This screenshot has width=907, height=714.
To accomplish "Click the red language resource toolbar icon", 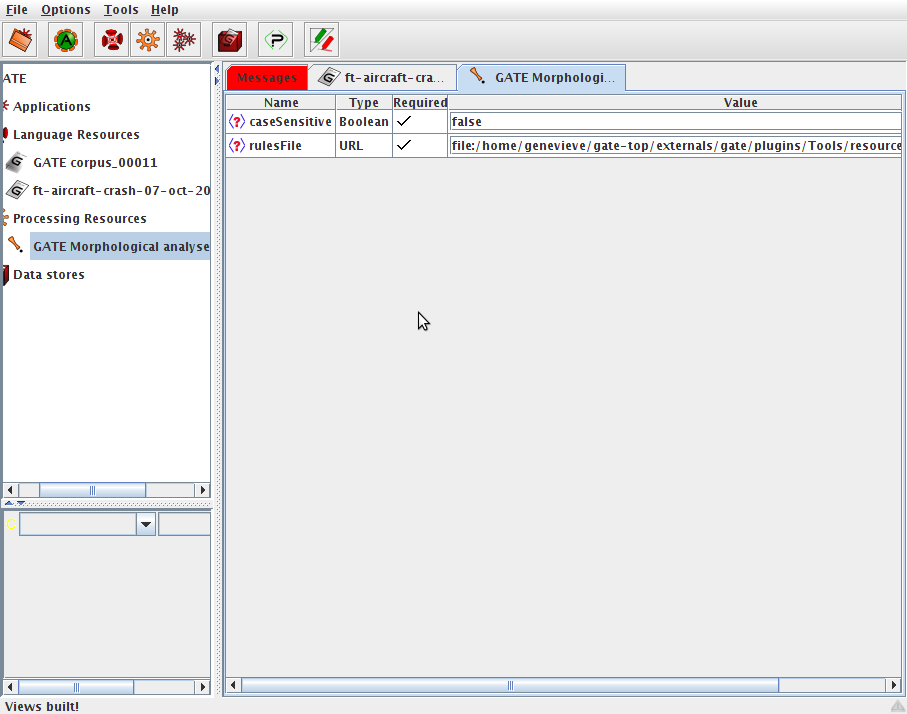I will pyautogui.click(x=112, y=40).
